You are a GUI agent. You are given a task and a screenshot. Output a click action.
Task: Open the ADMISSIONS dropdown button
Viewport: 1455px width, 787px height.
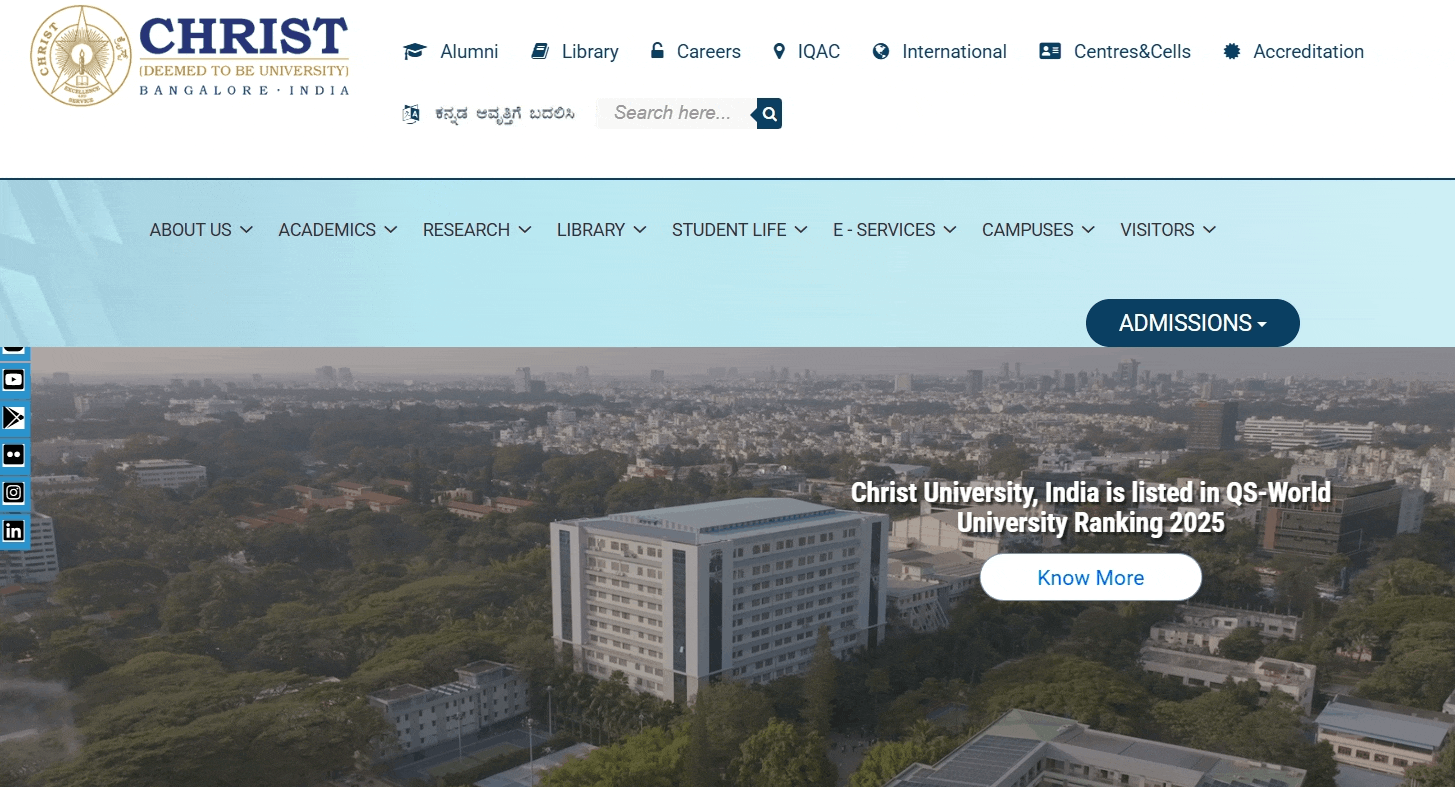[1193, 323]
